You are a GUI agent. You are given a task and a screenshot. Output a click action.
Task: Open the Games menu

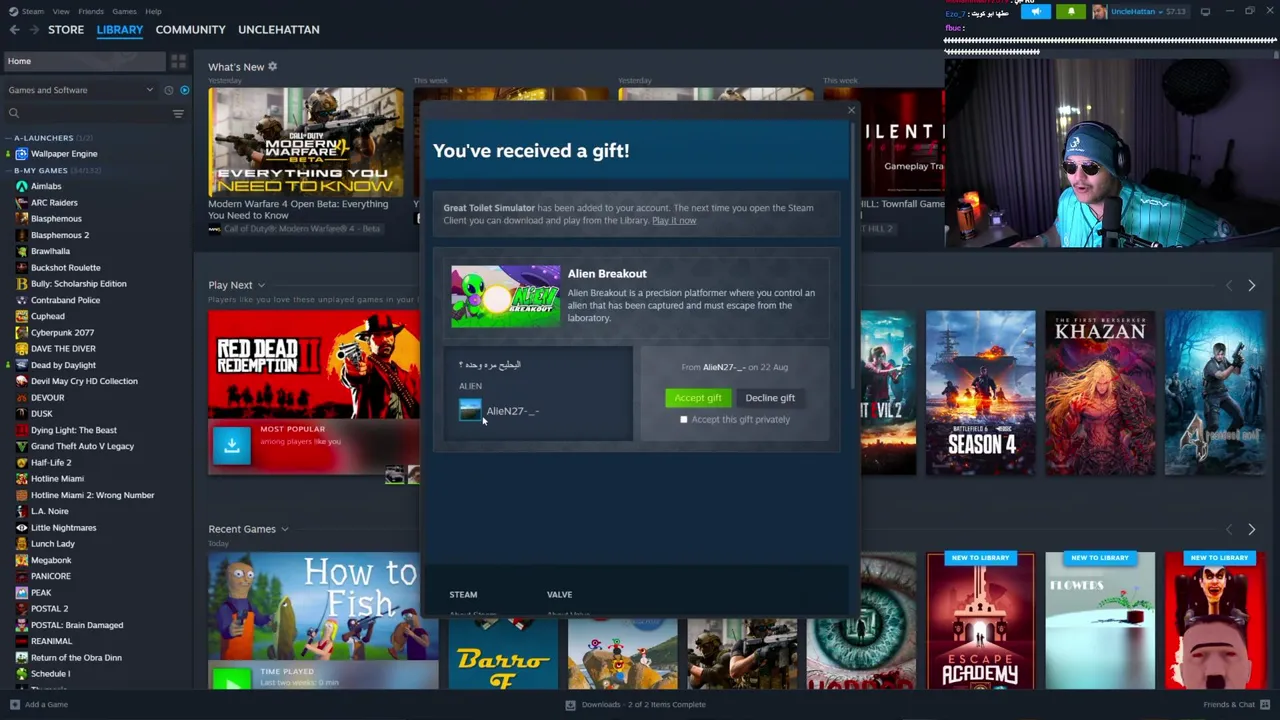(124, 12)
